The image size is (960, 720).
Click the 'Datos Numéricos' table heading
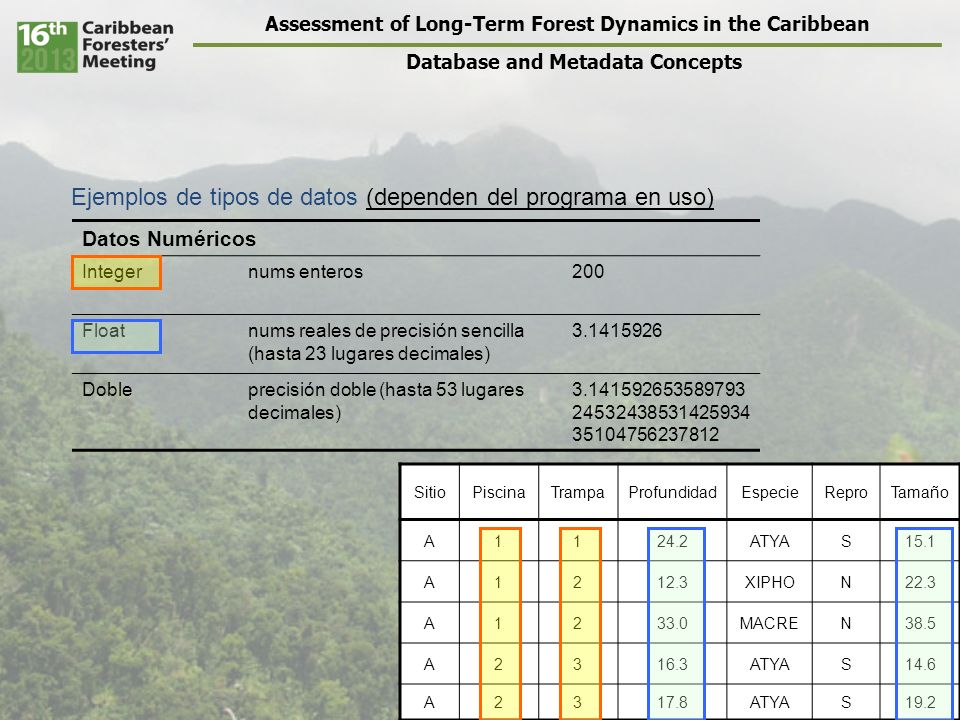coord(169,239)
